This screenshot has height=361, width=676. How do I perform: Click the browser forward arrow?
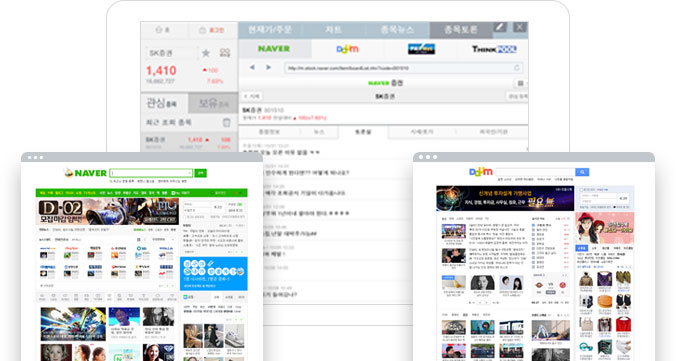click(x=268, y=68)
